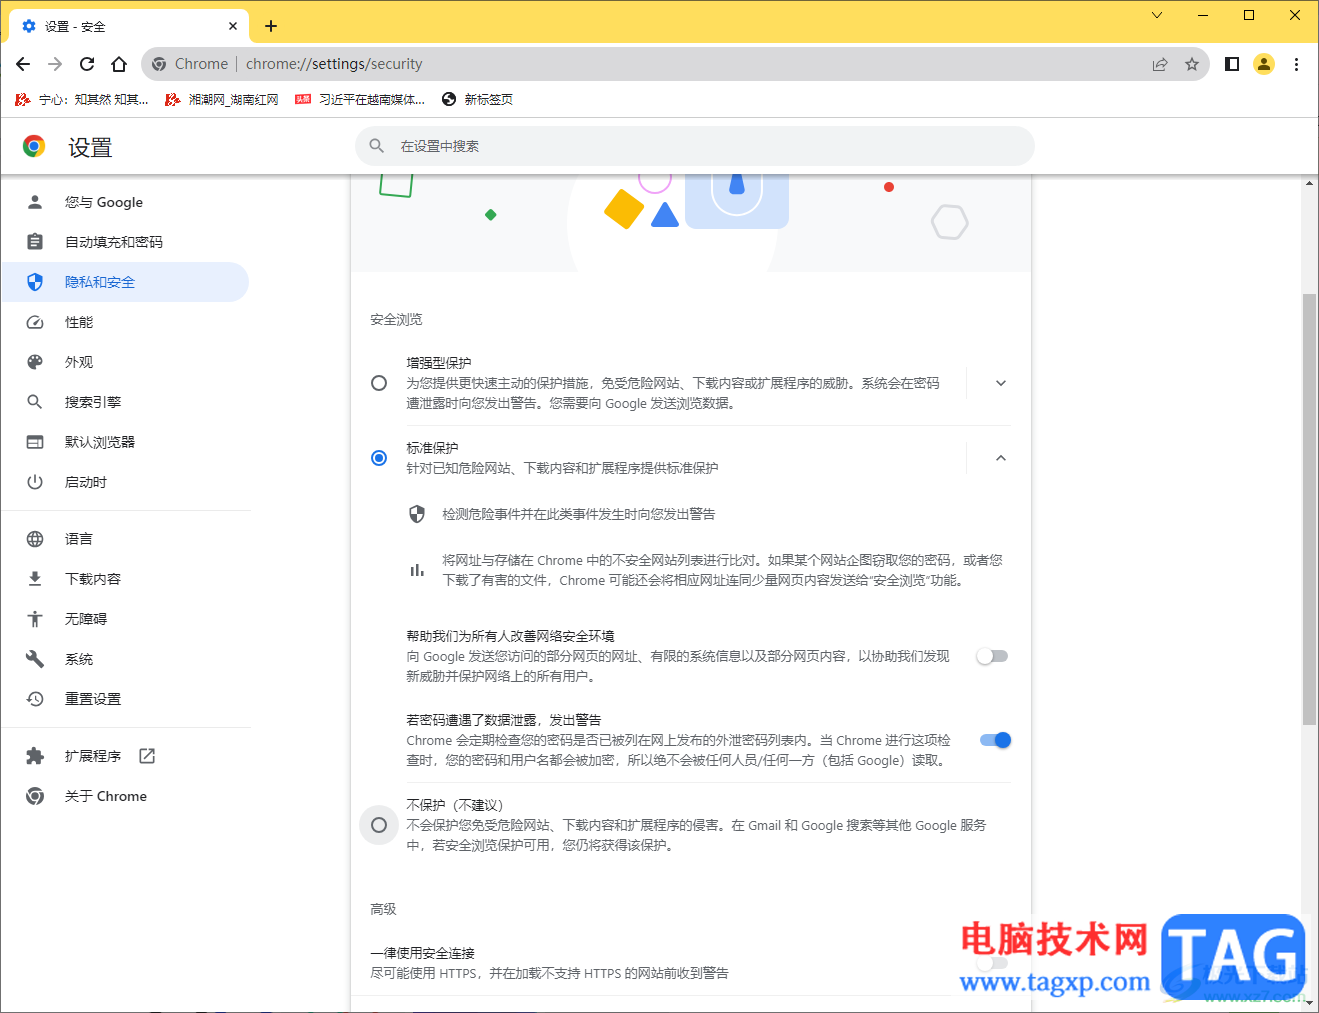The width and height of the screenshot is (1319, 1013).
Task: Reload the current page
Action: pyautogui.click(x=87, y=64)
